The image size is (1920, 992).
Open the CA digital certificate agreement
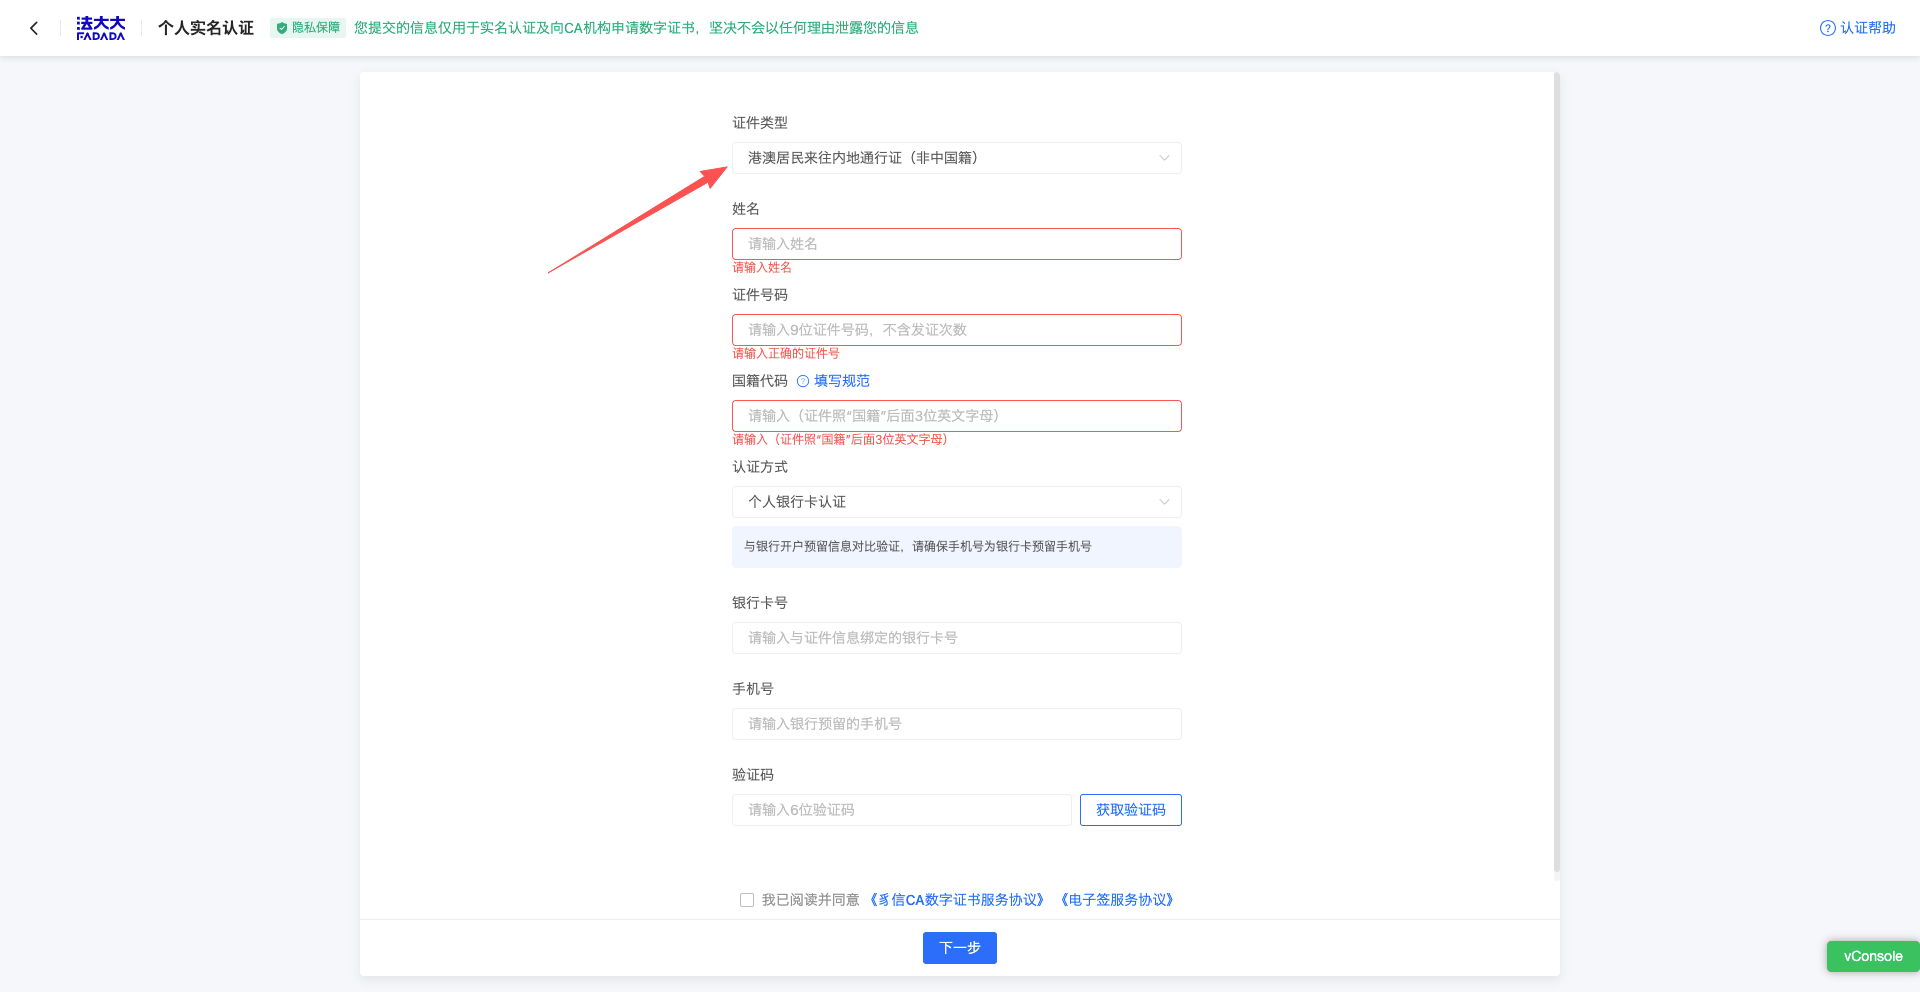(957, 900)
